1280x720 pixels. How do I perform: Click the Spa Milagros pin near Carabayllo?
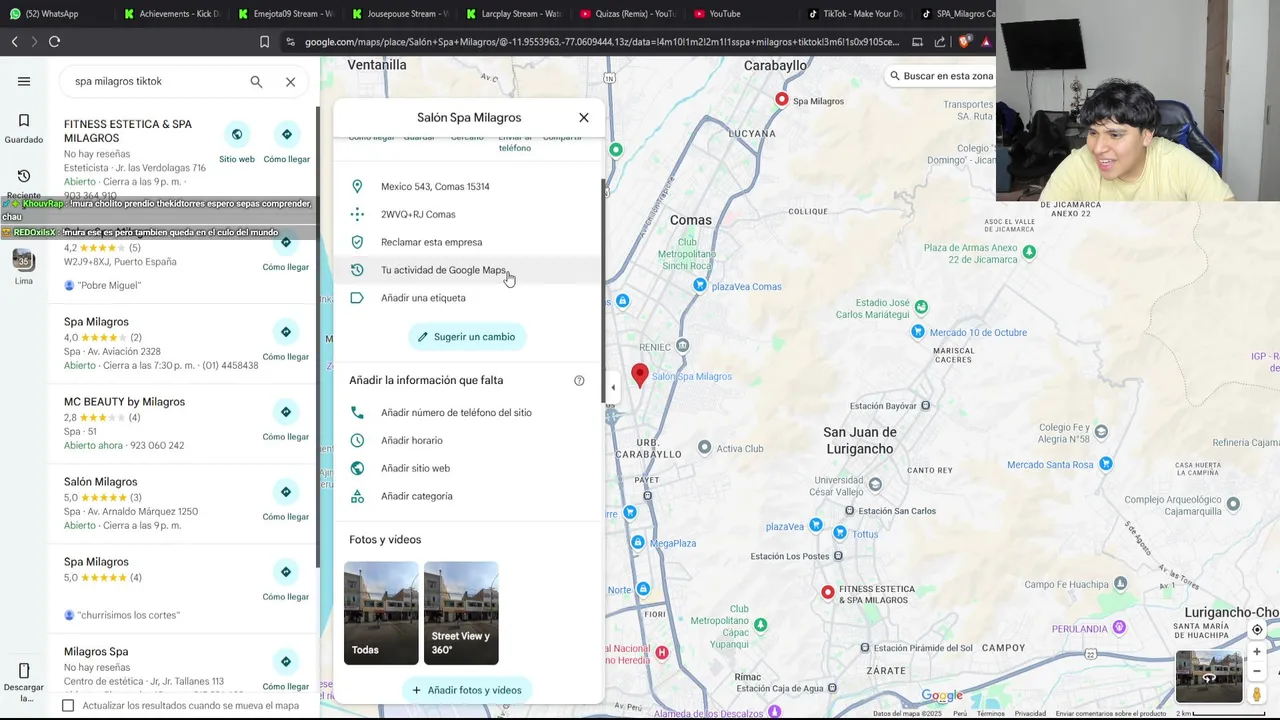pyautogui.click(x=782, y=100)
